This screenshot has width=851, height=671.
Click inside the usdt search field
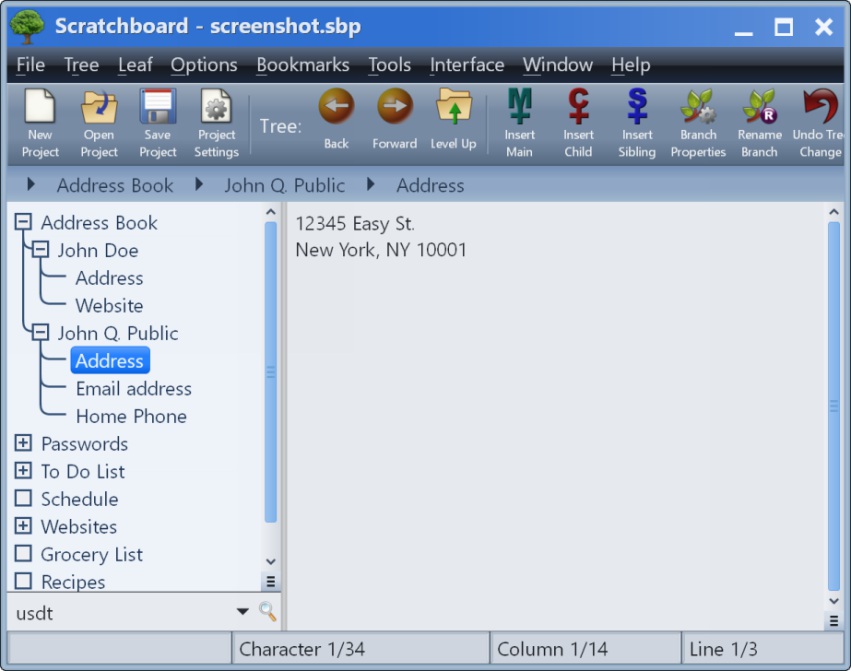click(x=100, y=613)
